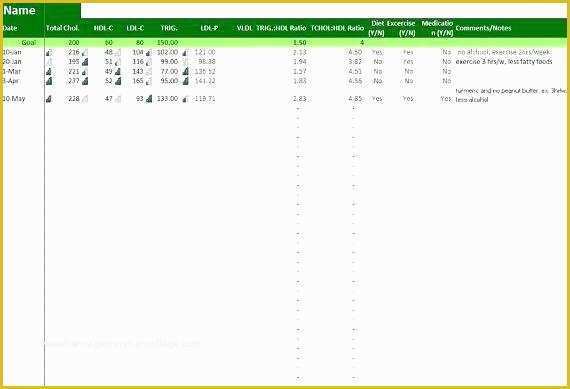Select the Comments/Notes header

click(x=483, y=28)
